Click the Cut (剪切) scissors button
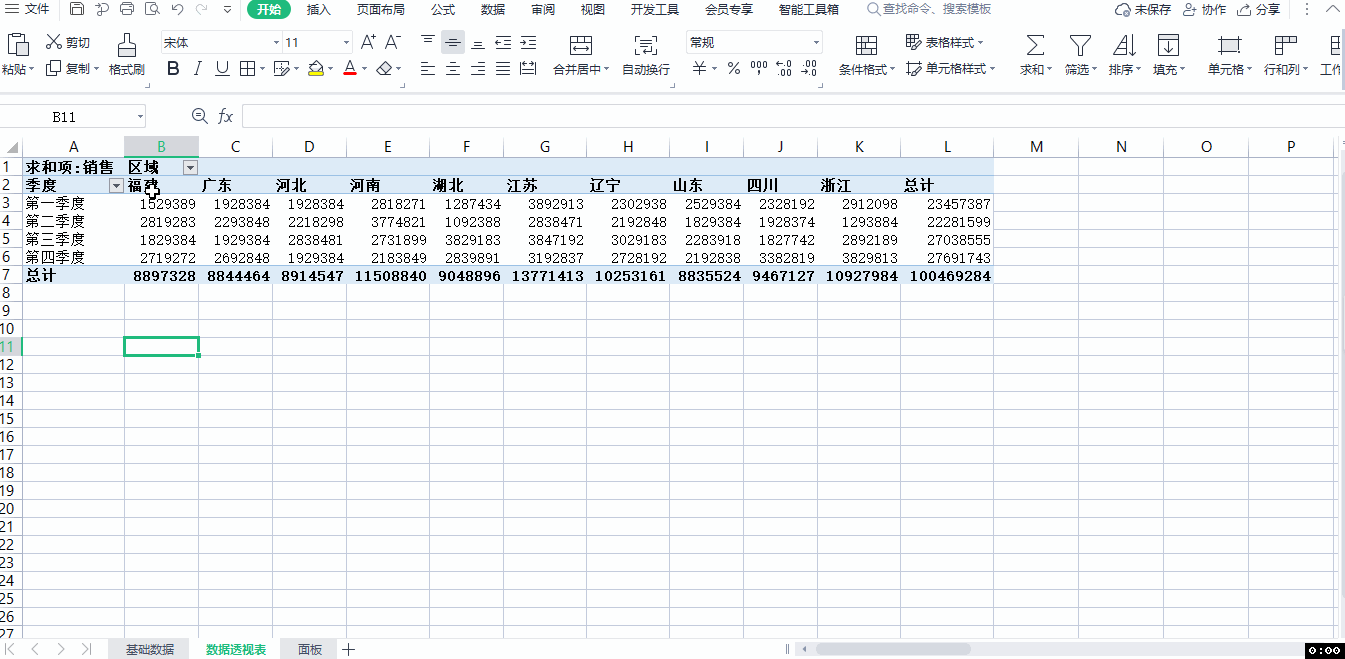This screenshot has width=1345, height=659. coord(68,42)
